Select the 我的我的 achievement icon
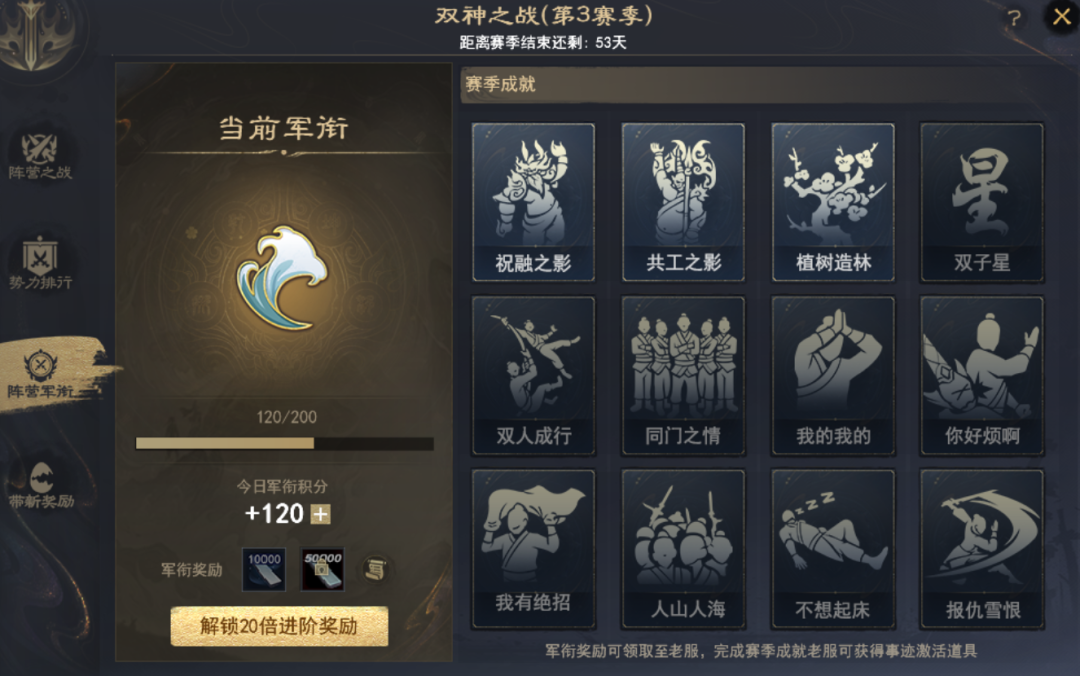This screenshot has height=676, width=1080. coord(833,376)
